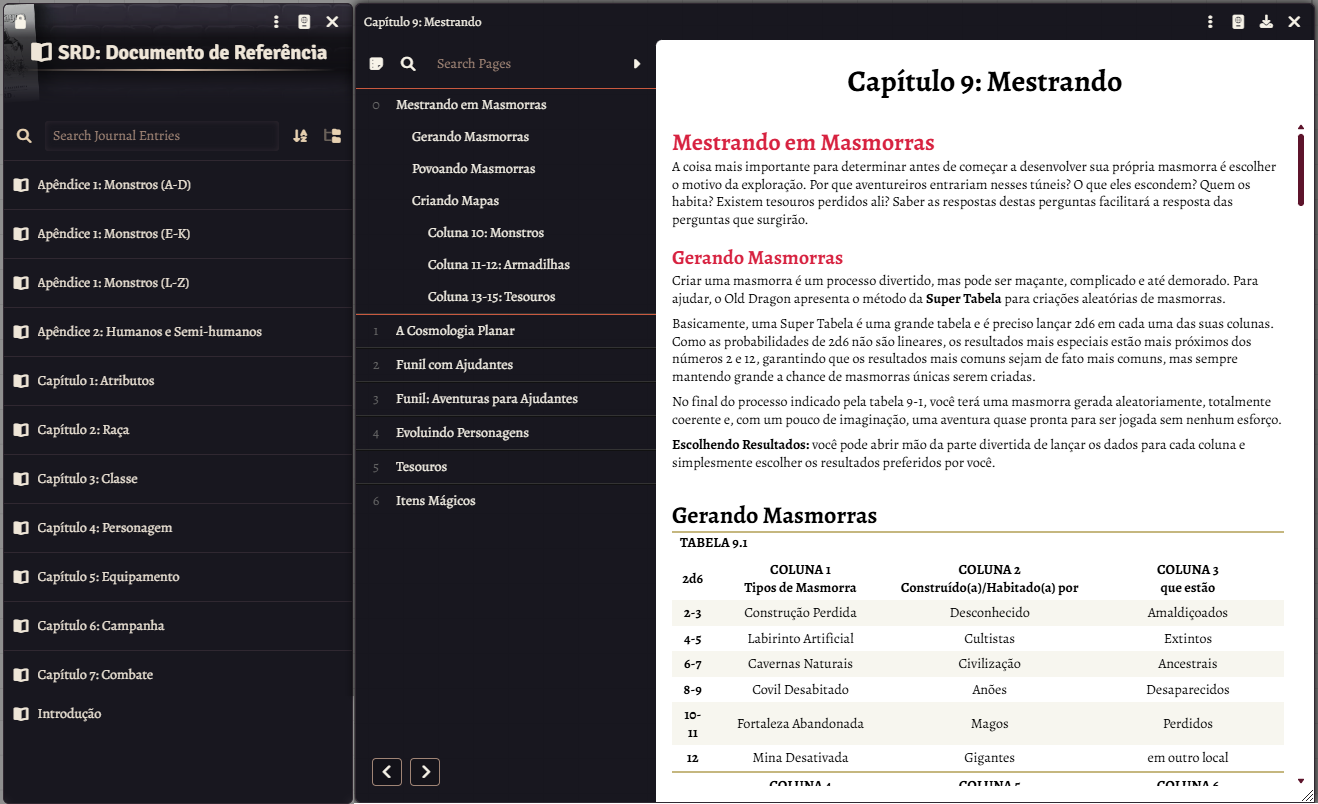Click the sheet icon in Capítulo 9 header
Screen dimensions: 1318x804
point(1238,22)
